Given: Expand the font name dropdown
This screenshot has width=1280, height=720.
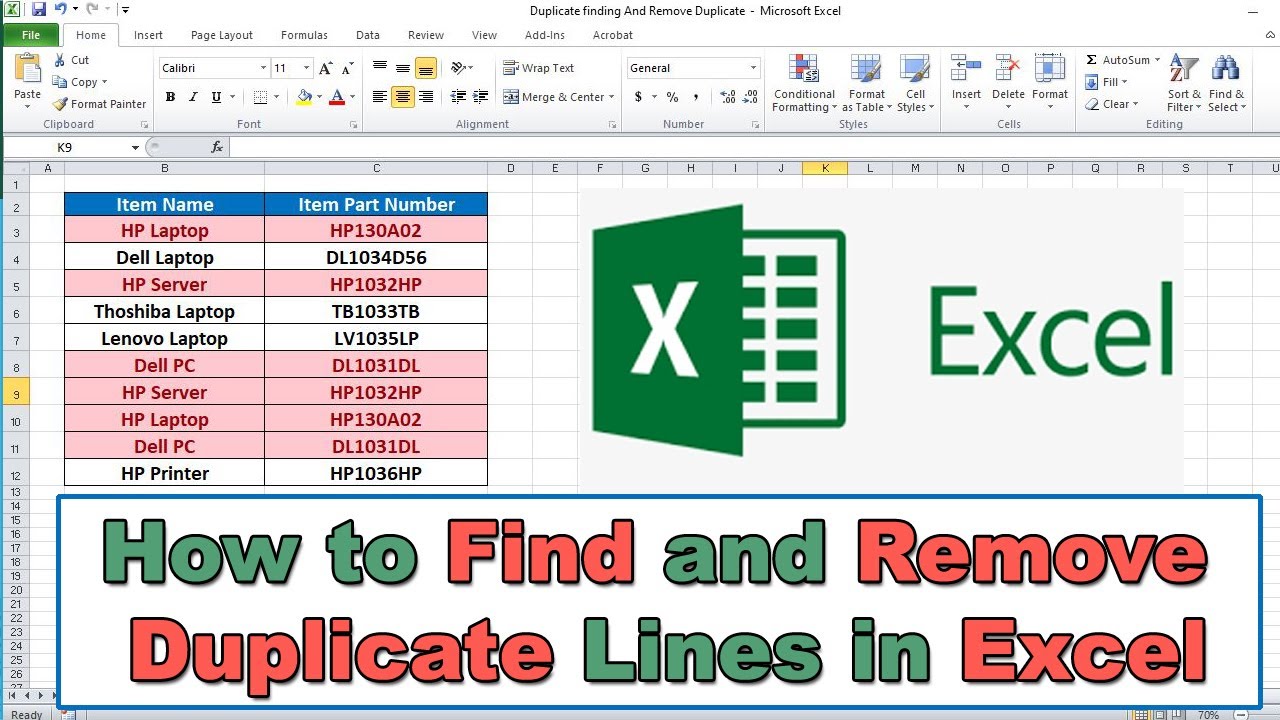Looking at the screenshot, I should click(x=264, y=68).
